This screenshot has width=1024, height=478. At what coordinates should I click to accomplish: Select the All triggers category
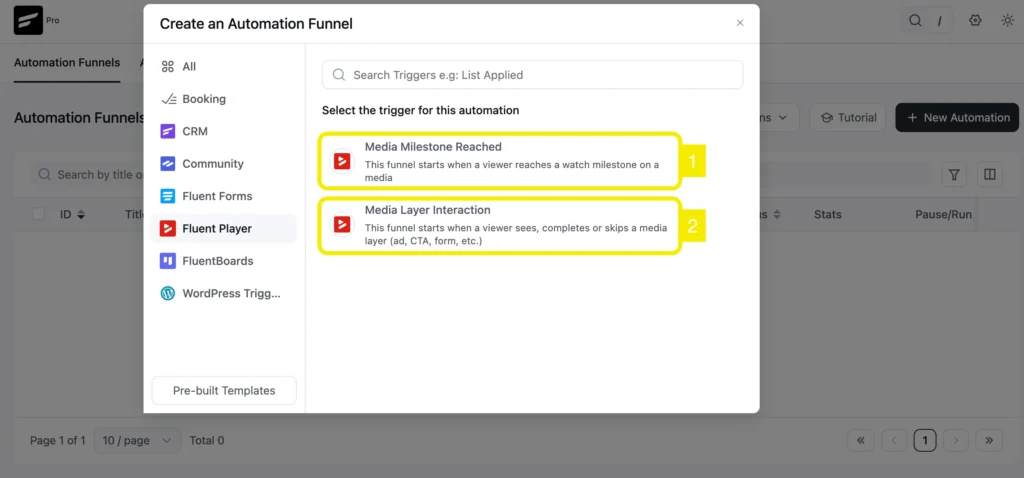click(x=223, y=67)
